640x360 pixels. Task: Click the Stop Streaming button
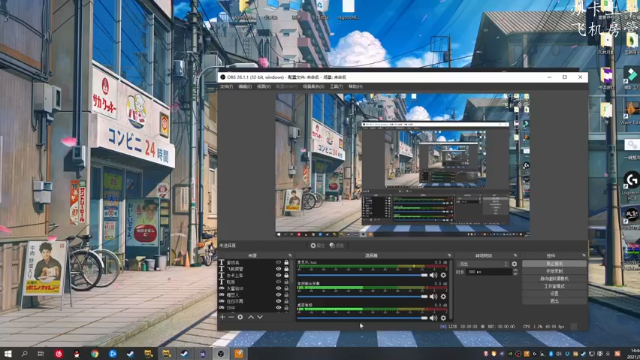(x=554, y=264)
